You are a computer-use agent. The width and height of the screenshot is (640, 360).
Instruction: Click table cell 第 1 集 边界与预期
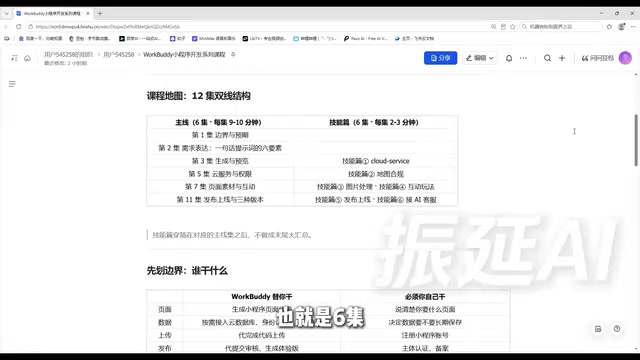point(220,135)
